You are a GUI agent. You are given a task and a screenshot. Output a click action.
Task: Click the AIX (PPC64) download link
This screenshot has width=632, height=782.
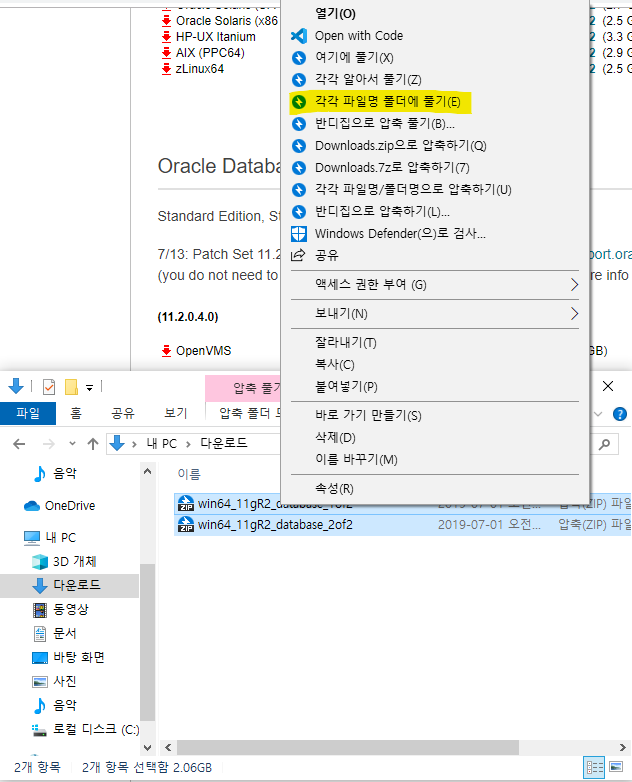pyautogui.click(x=210, y=53)
